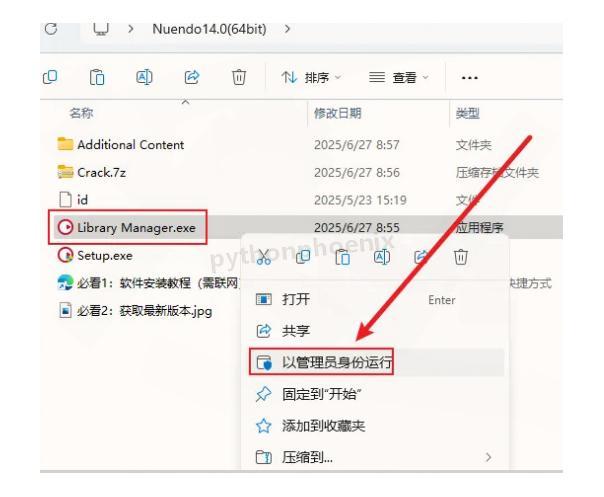Viewport: 604px width, 497px height.
Task: Click toolbar Paste icon
Action: tap(97, 77)
